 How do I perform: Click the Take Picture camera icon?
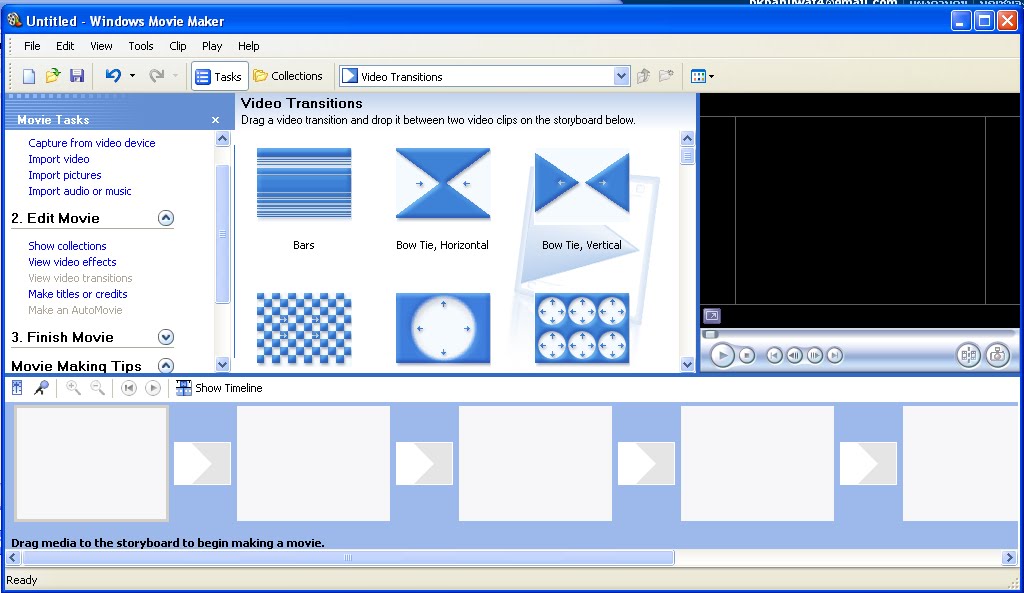[x=997, y=355]
